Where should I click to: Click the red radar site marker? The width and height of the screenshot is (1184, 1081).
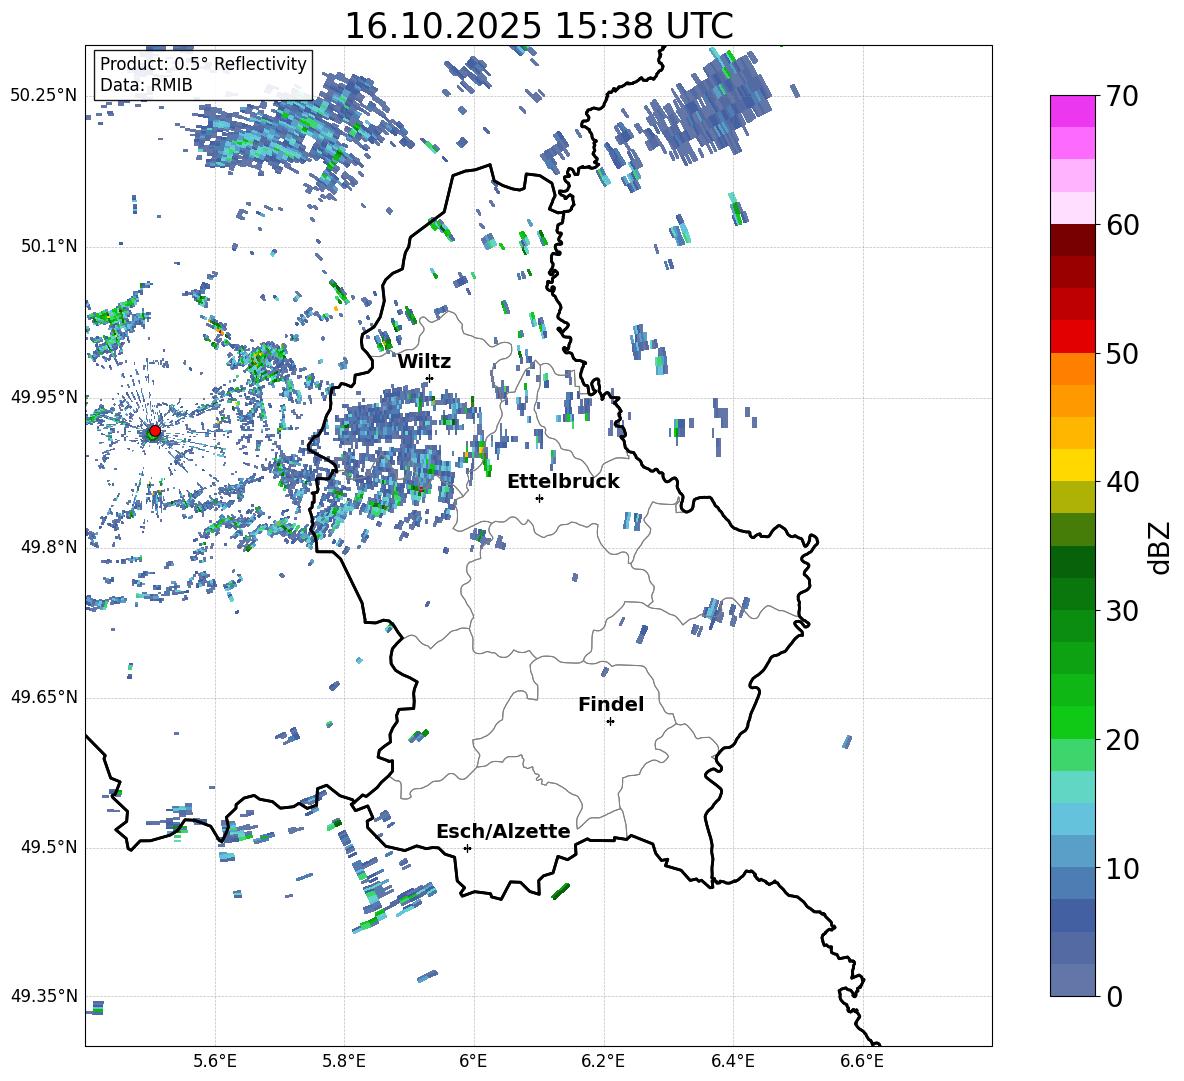(x=155, y=430)
